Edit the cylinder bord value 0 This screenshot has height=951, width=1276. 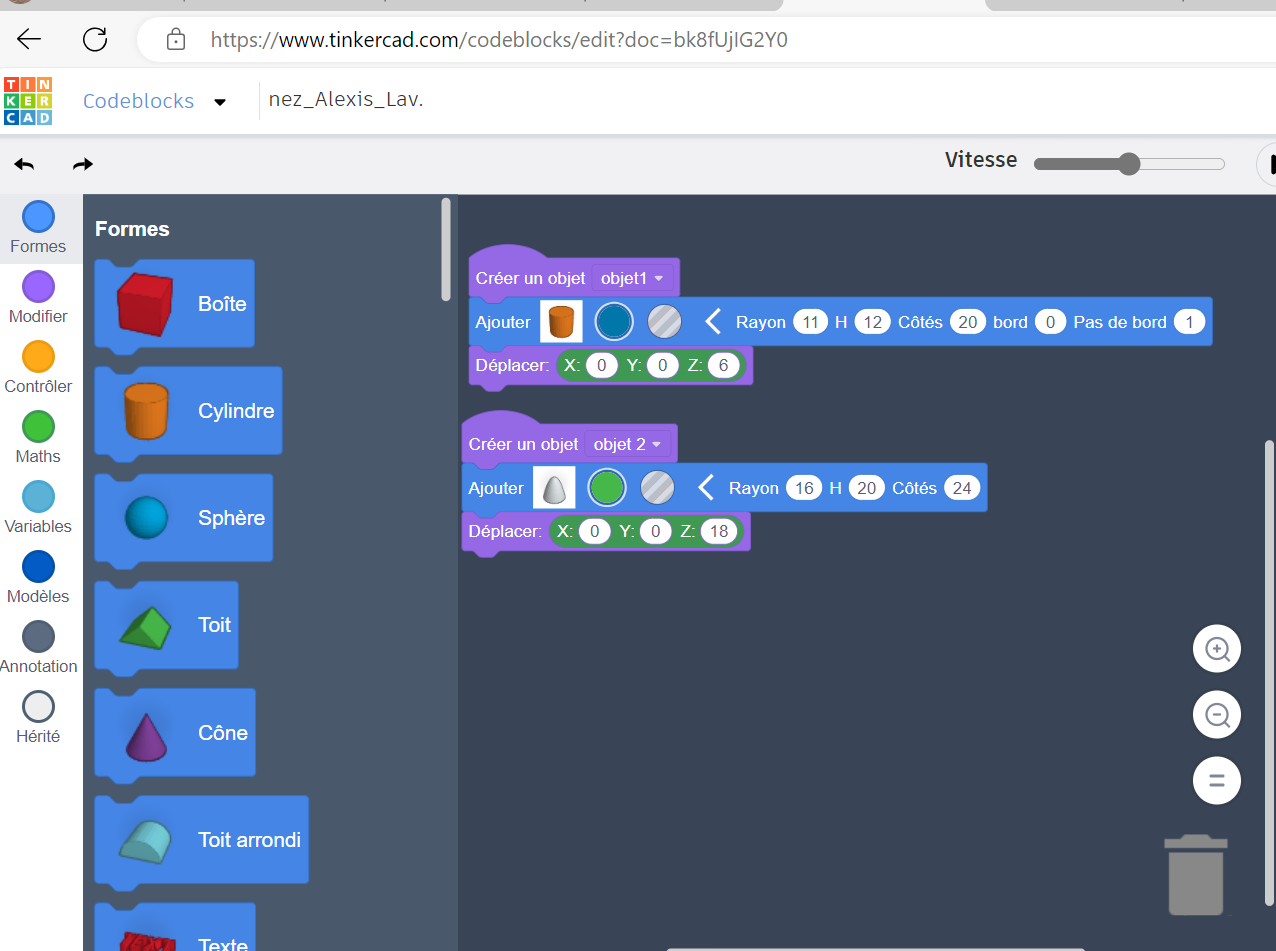tap(1050, 322)
